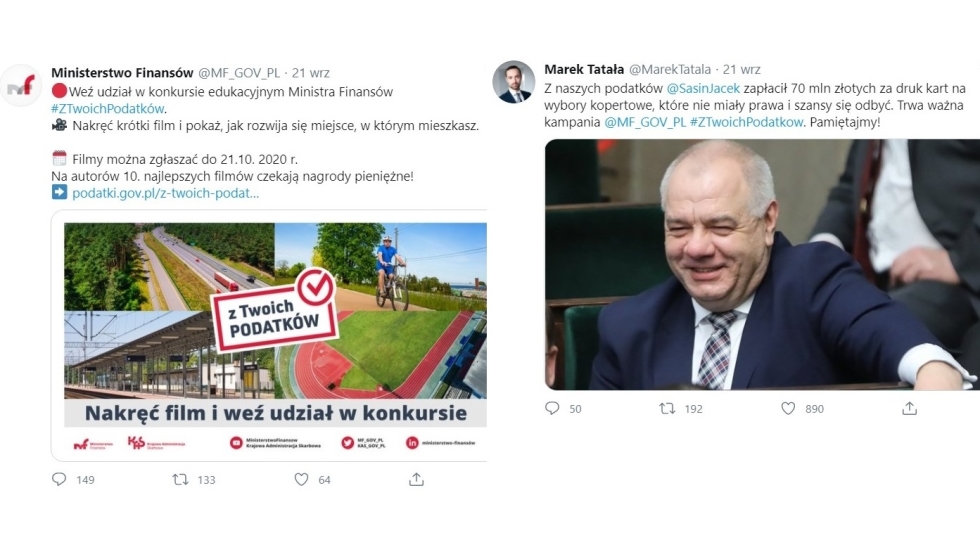Open @MF_GOV_PL mention in Tatała's tweet
980x552 pixels.
pyautogui.click(x=645, y=122)
